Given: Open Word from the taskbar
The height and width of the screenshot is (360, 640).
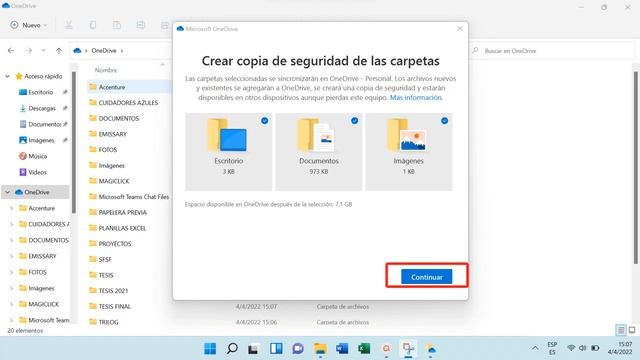Looking at the screenshot, I should 342,349.
